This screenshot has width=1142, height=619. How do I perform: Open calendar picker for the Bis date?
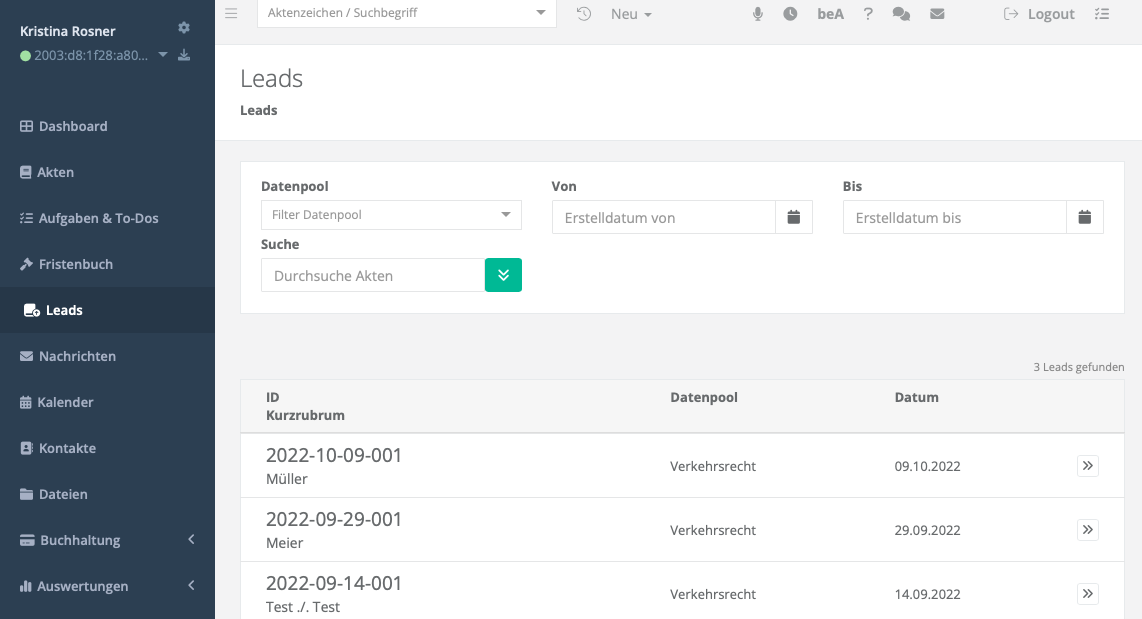pos(1085,217)
